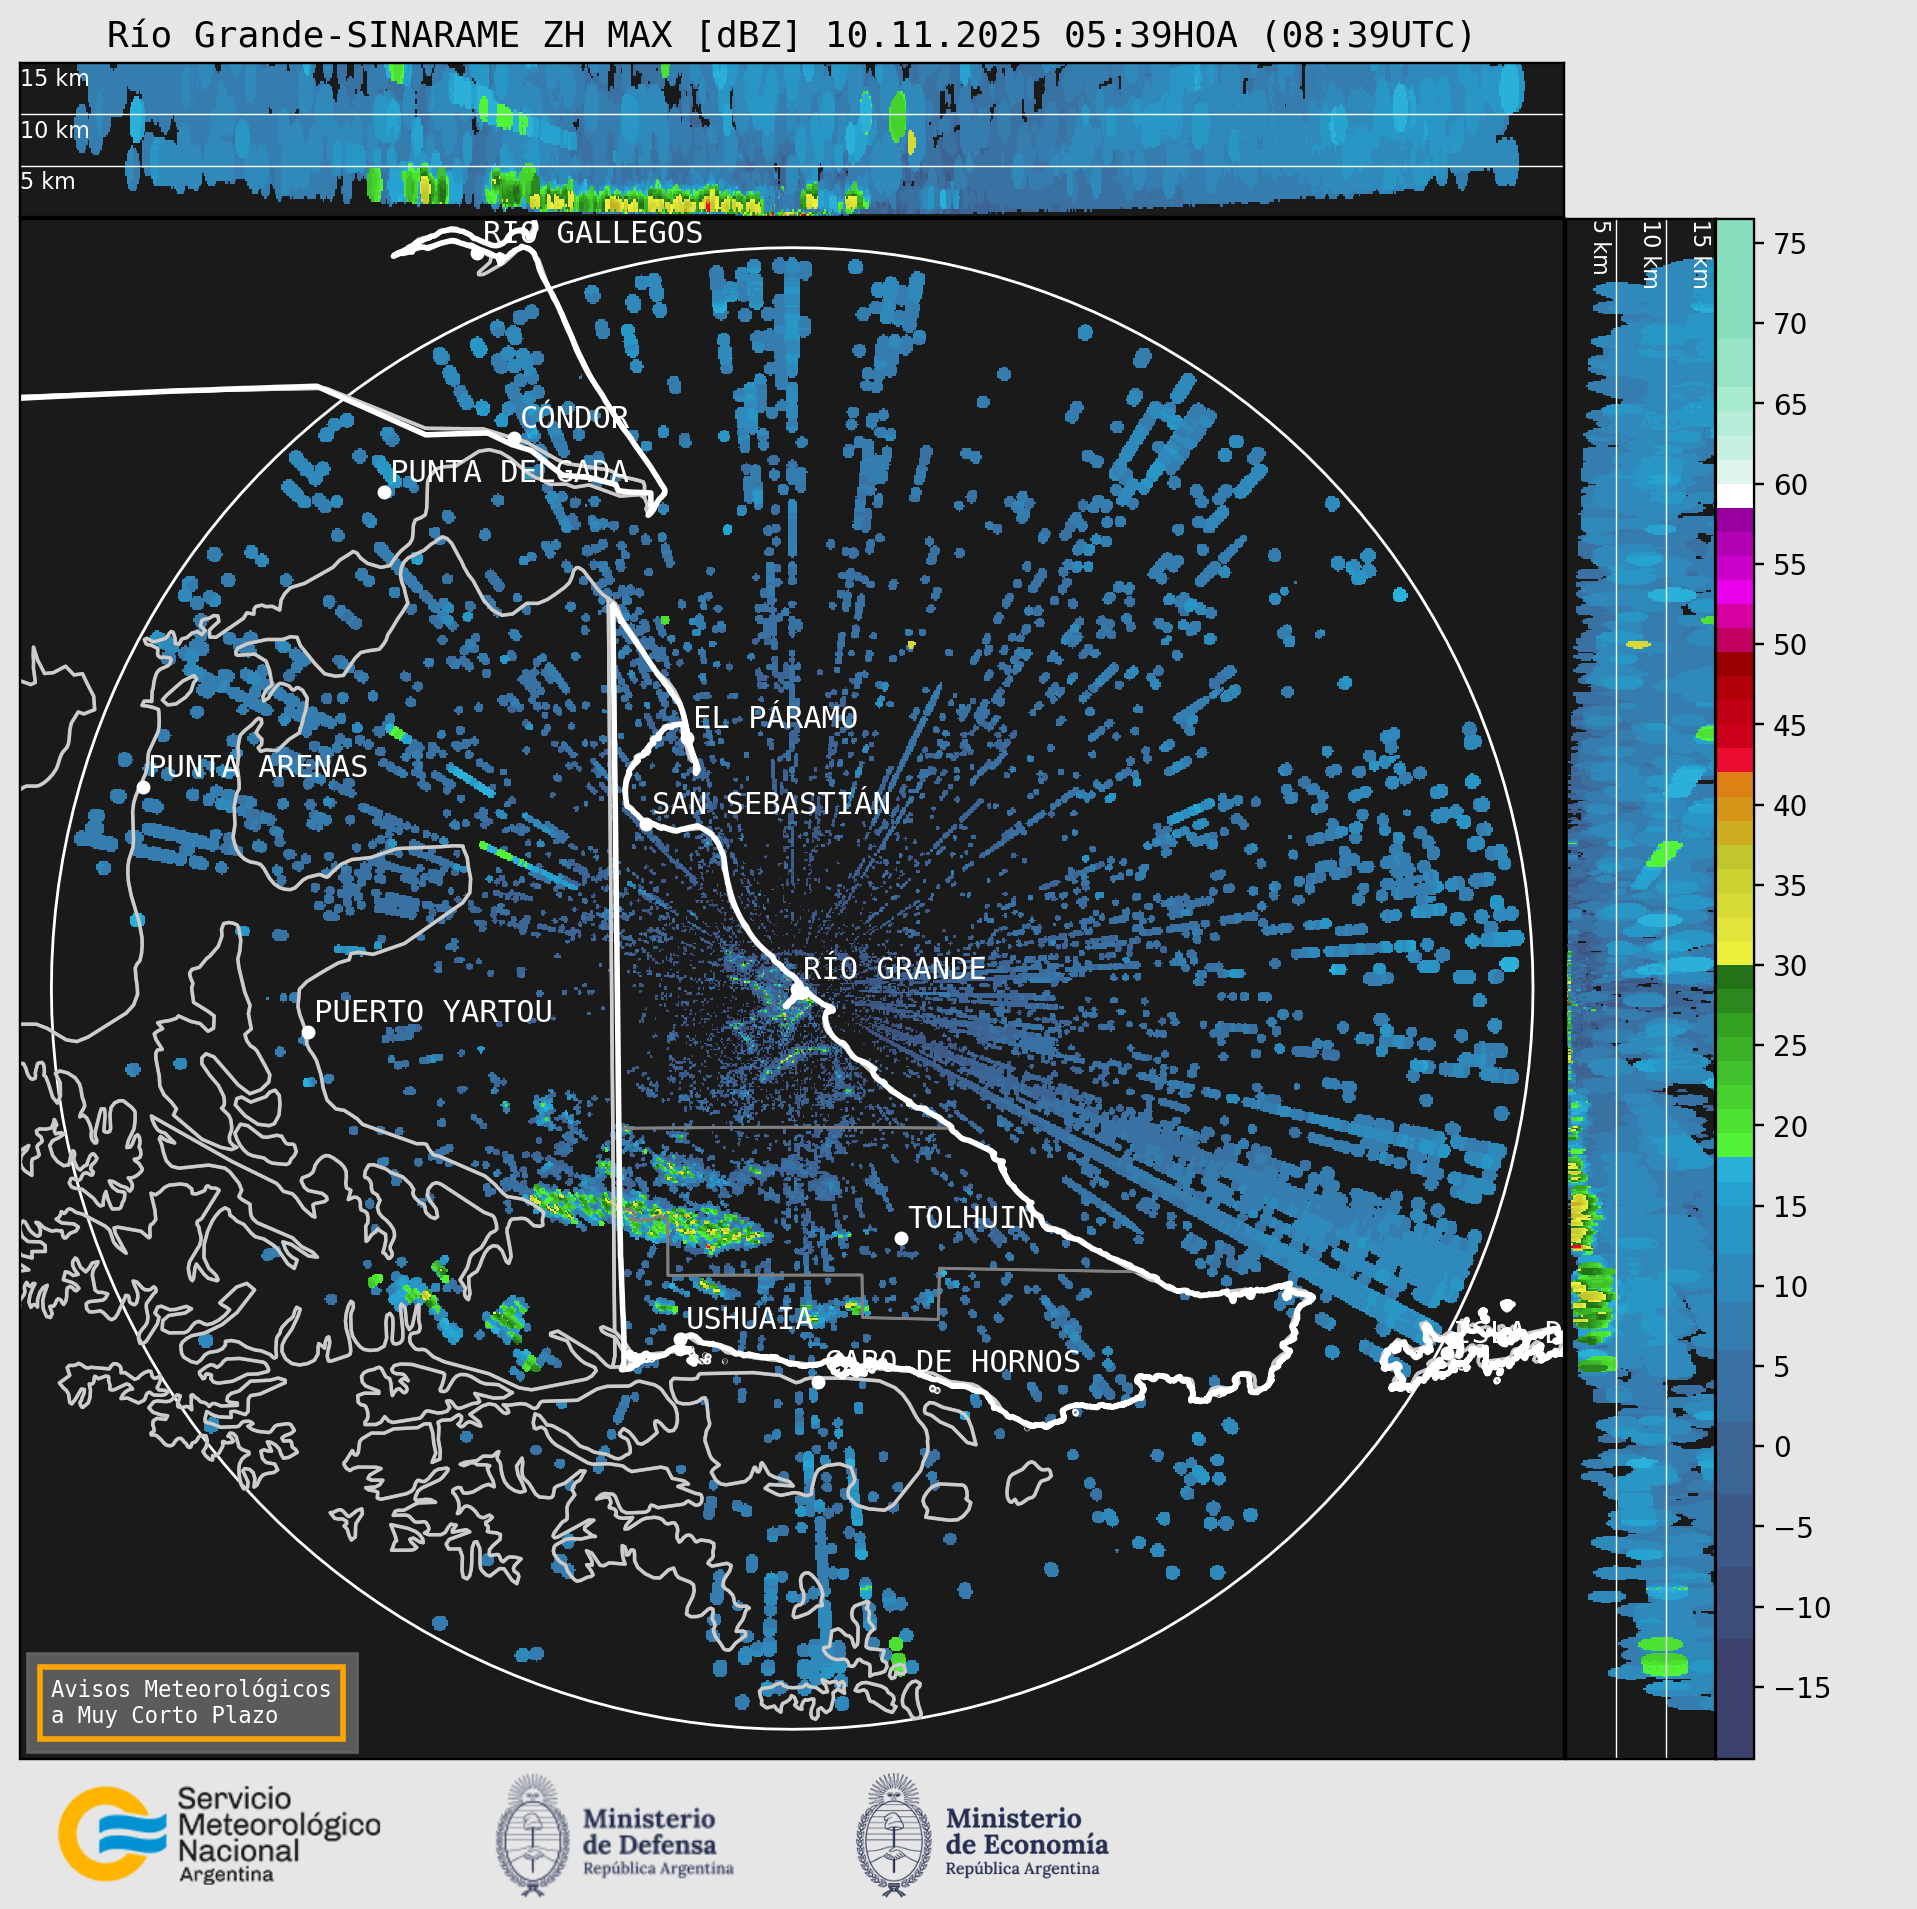Select the Punta Arenas label
Screen dimensions: 1917x1909
tap(258, 767)
